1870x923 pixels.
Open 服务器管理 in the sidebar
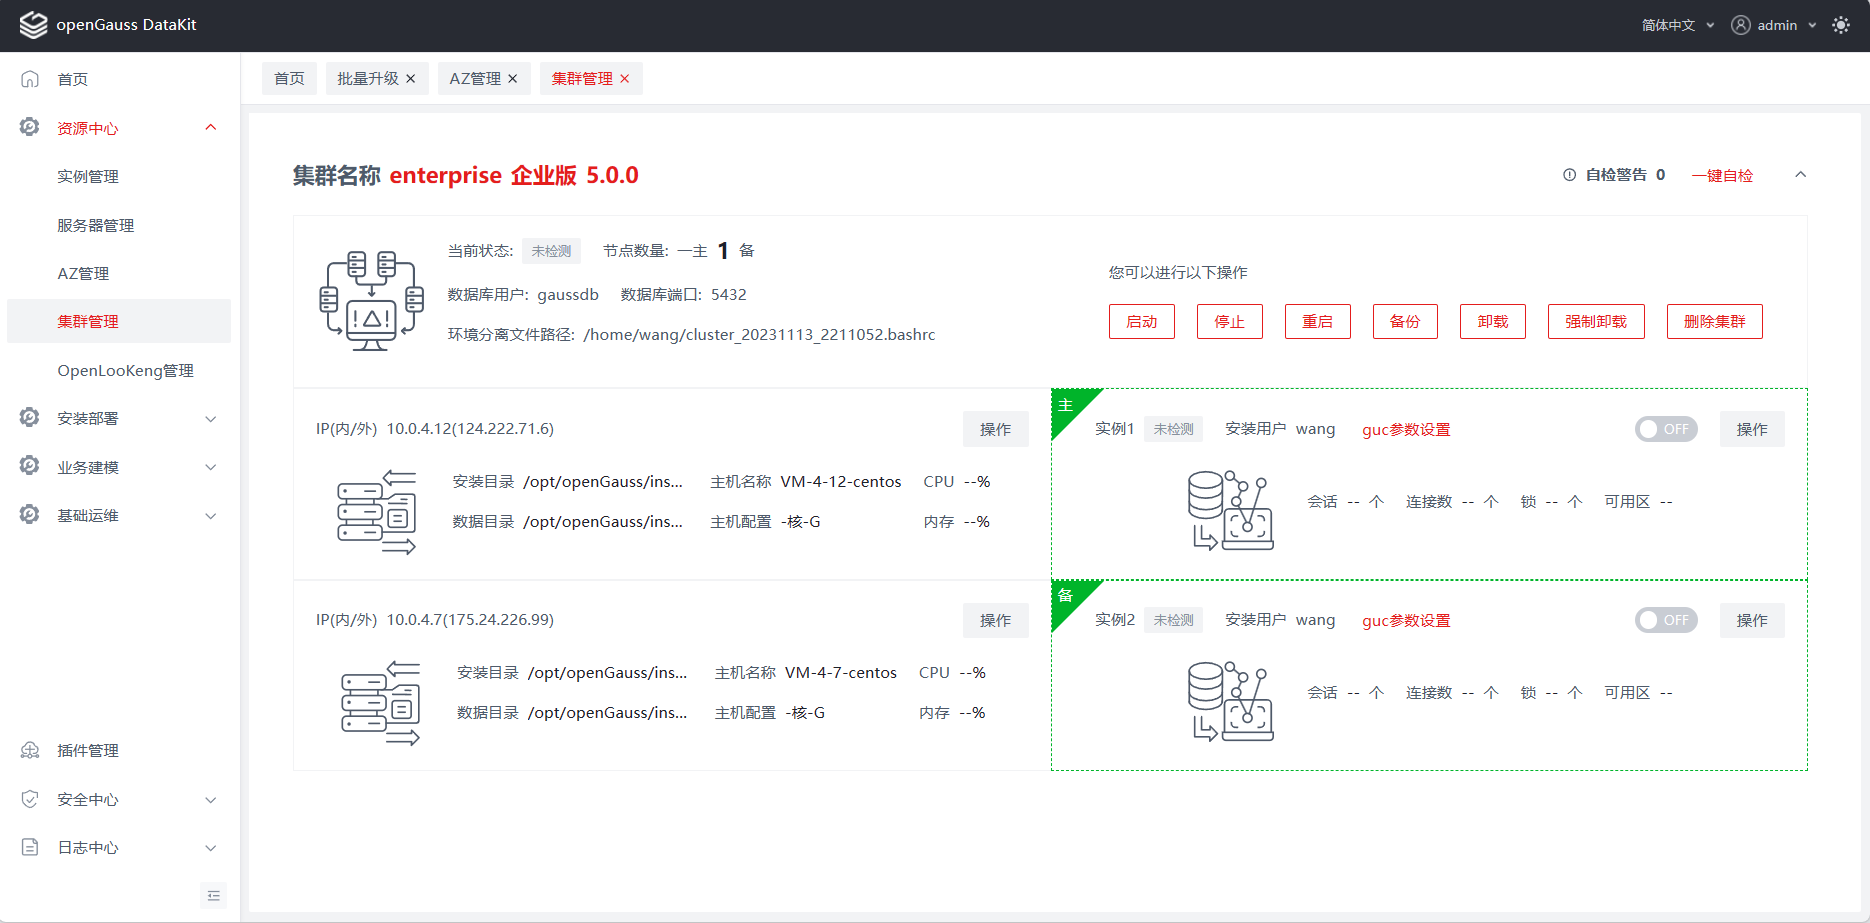(95, 225)
